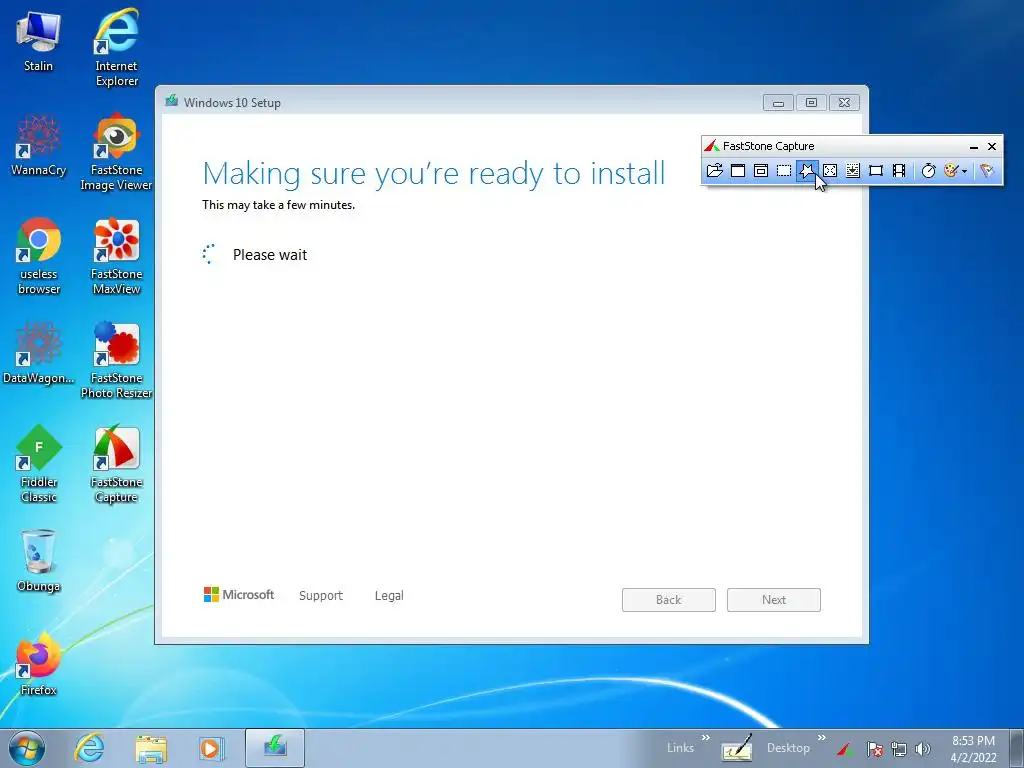Image resolution: width=1024 pixels, height=768 pixels.
Task: Open the Windows Start menu orb
Action: [27, 748]
